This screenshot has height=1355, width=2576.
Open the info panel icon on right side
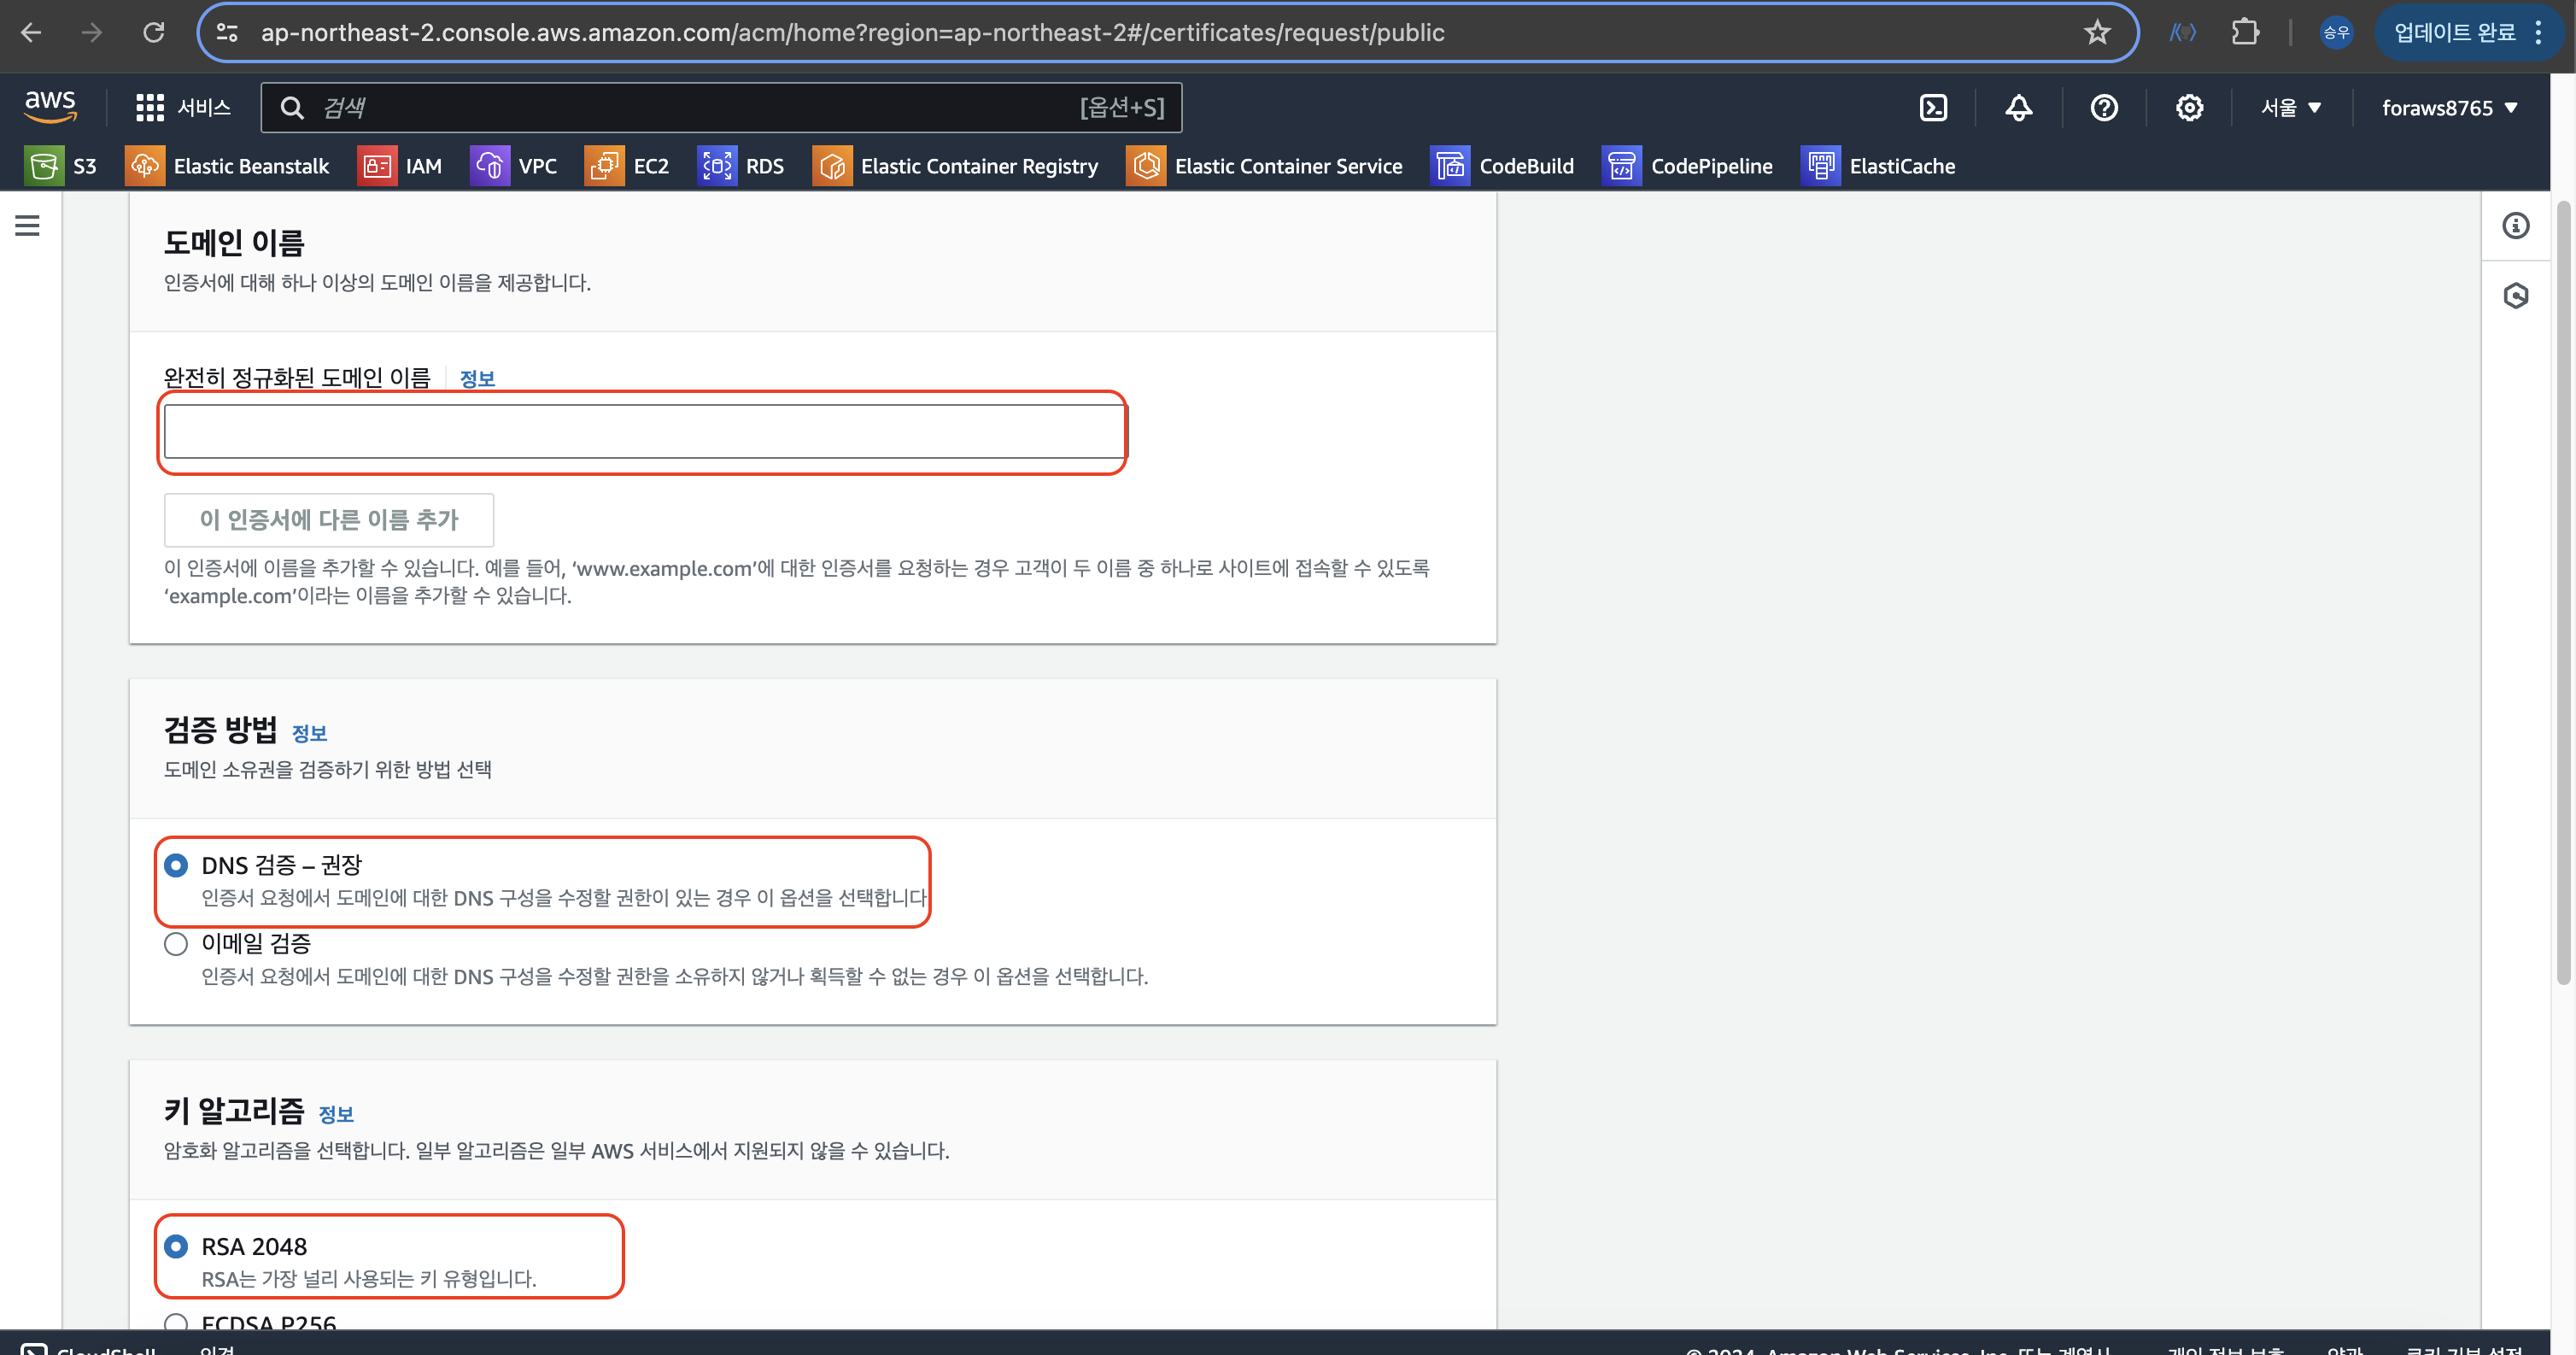[x=2515, y=226]
